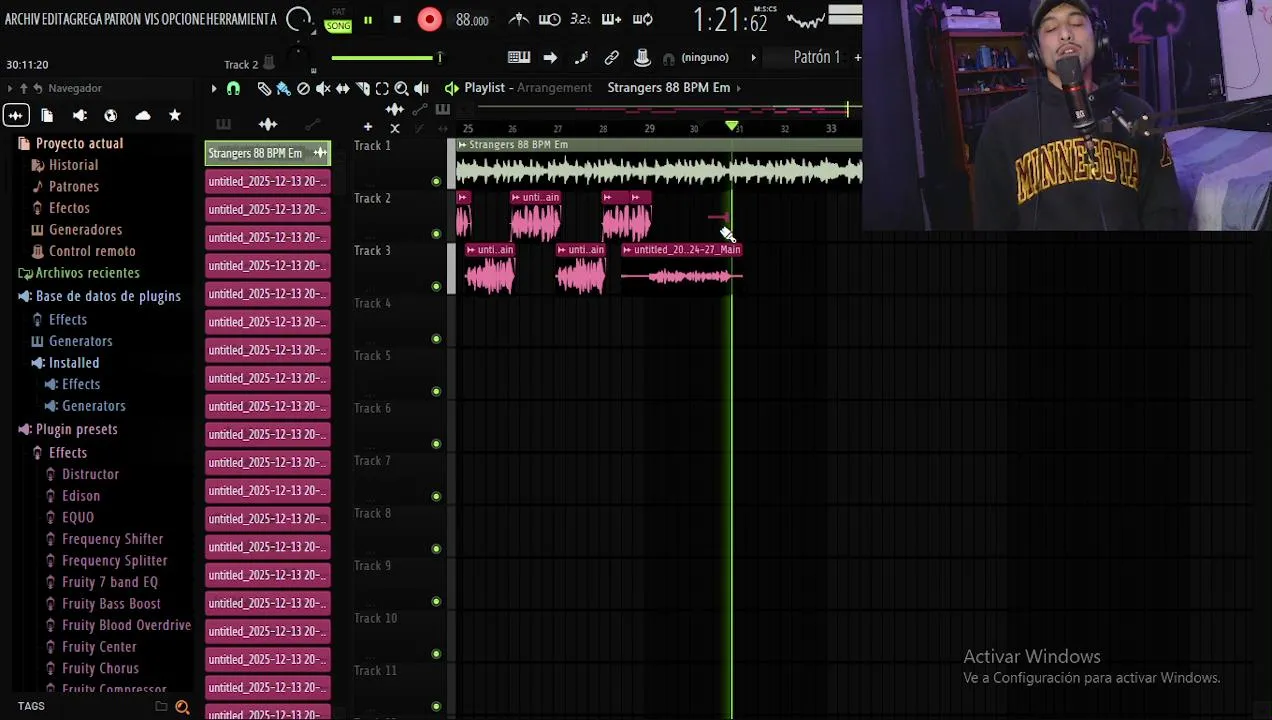Open the metronome settings icon
1272x720 pixels.
(519, 19)
